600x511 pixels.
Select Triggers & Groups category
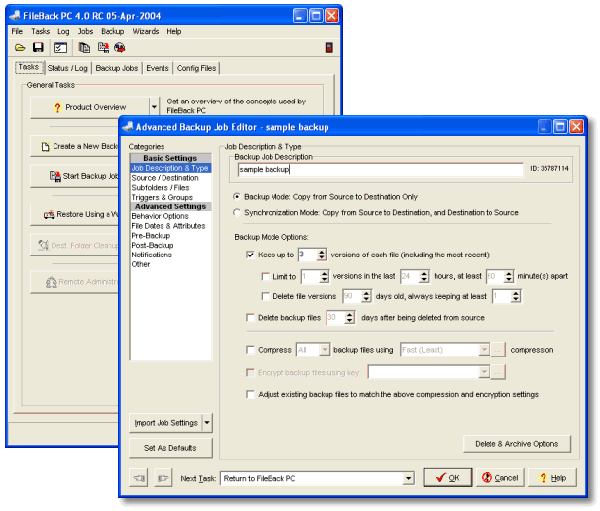(x=171, y=198)
